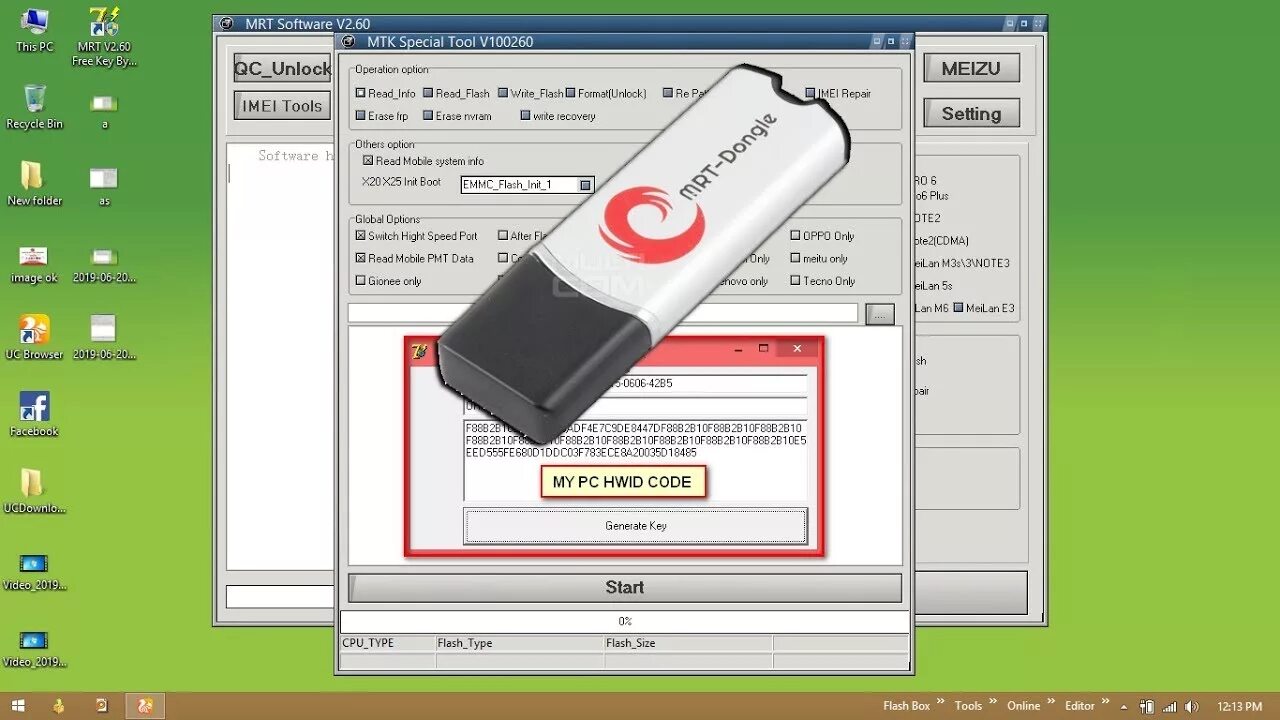Uncheck Switch Hight Speed Port
The width and height of the screenshot is (1280, 720).
pos(361,236)
